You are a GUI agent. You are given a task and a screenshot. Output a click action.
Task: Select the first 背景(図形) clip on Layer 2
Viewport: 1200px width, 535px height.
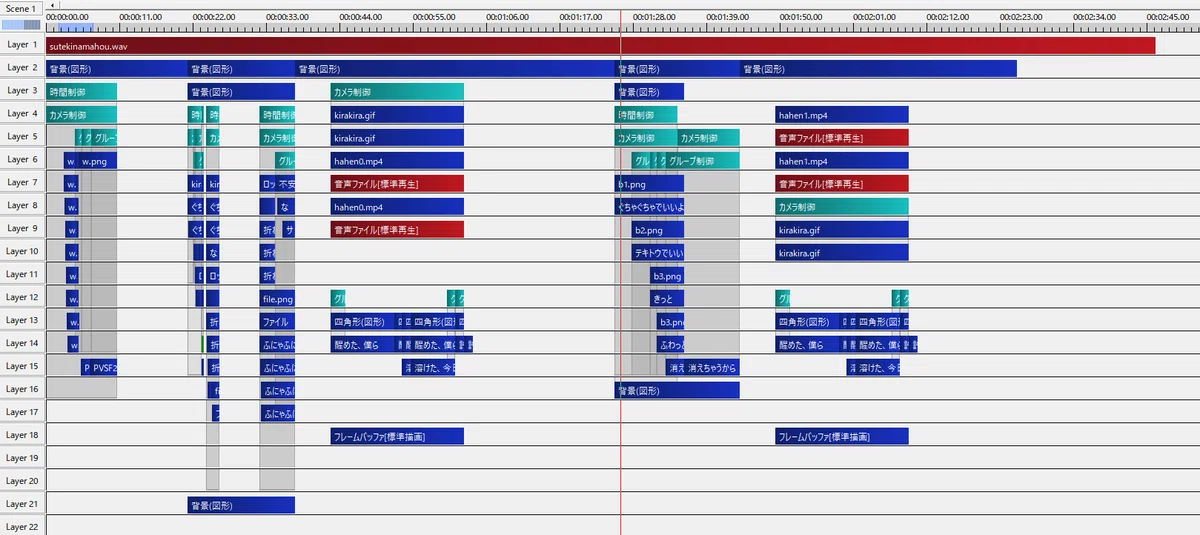[x=118, y=69]
